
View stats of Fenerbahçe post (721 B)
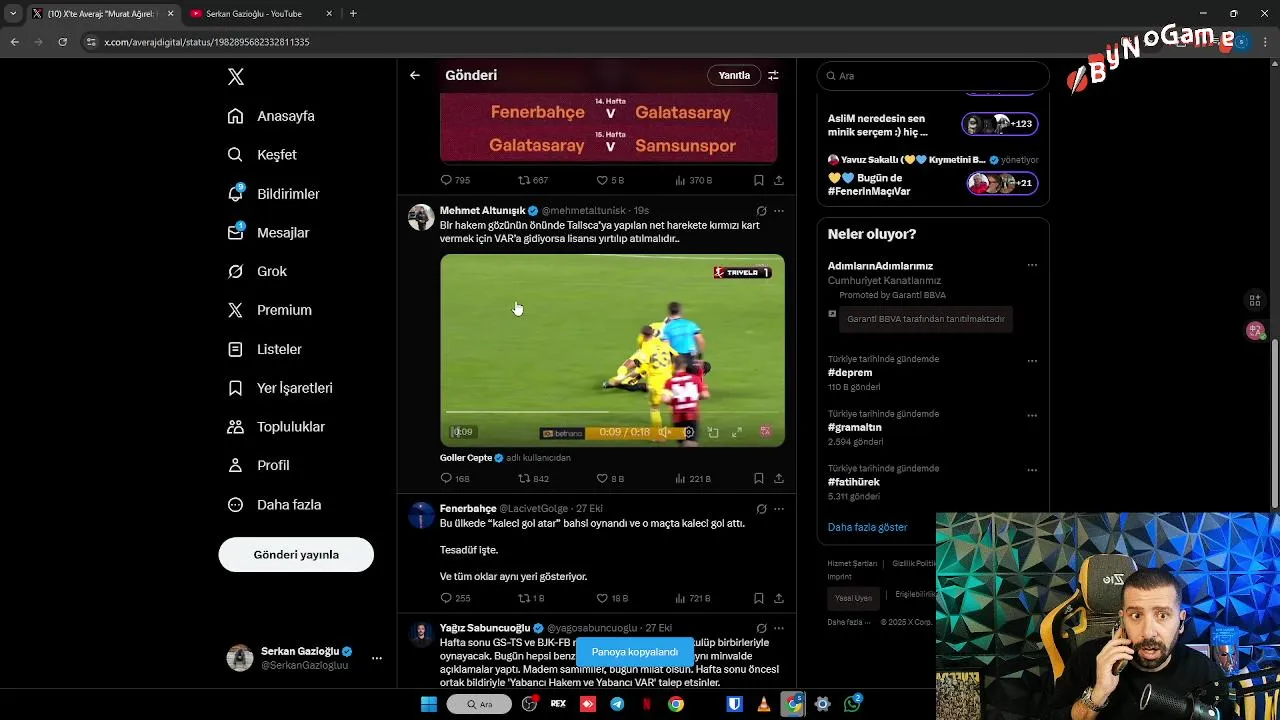coord(693,598)
